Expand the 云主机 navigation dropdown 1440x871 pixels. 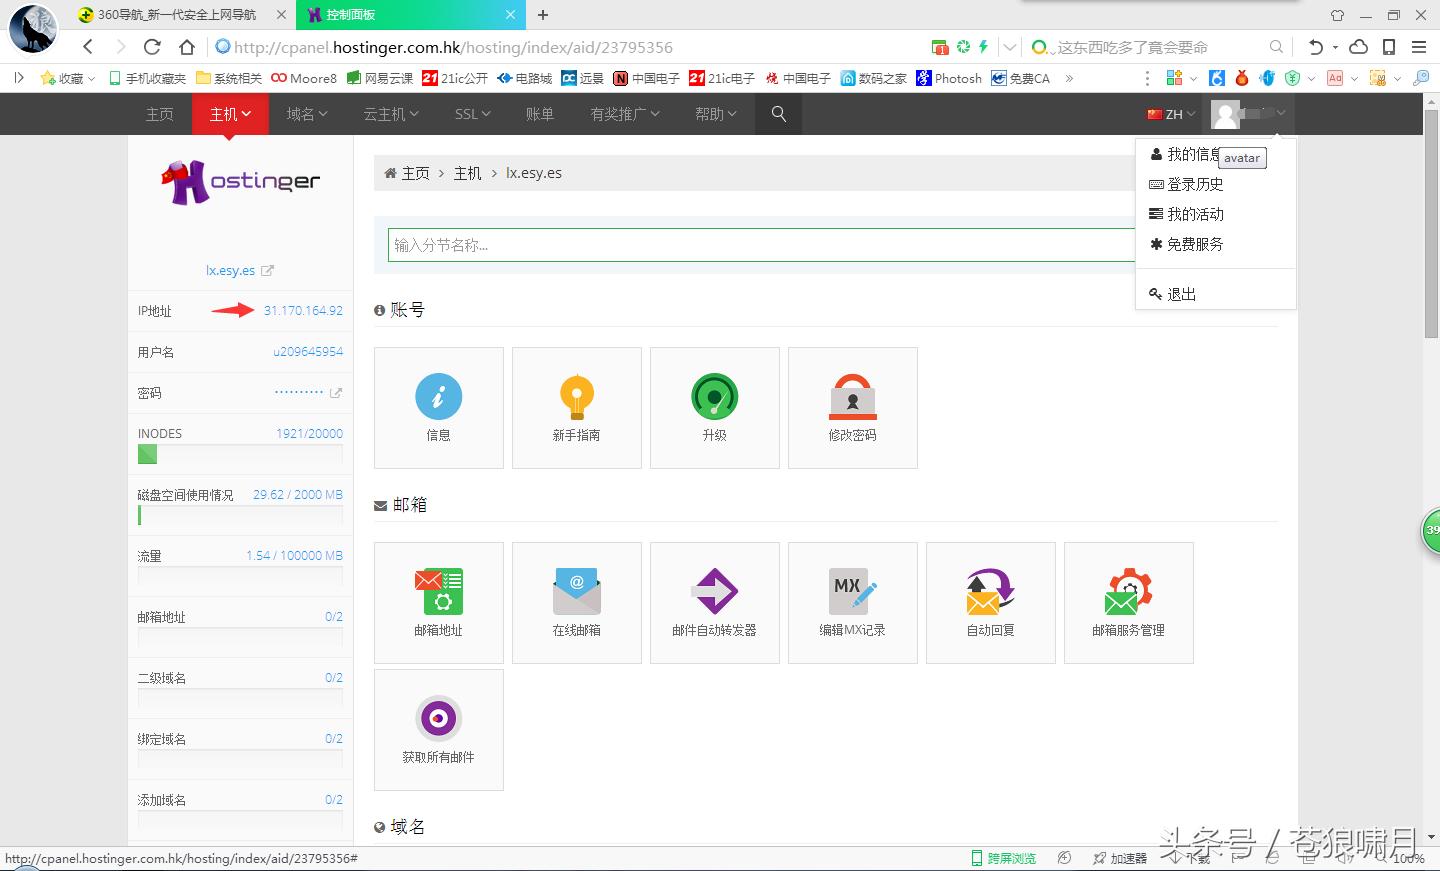pyautogui.click(x=390, y=114)
